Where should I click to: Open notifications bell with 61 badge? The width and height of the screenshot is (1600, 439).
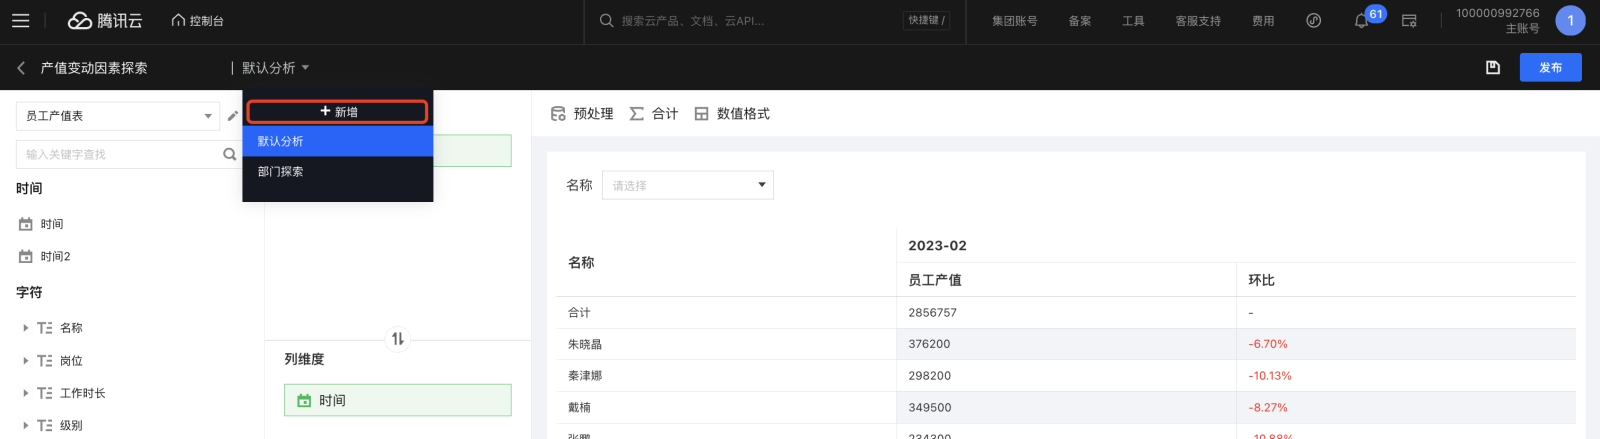pyautogui.click(x=1361, y=20)
